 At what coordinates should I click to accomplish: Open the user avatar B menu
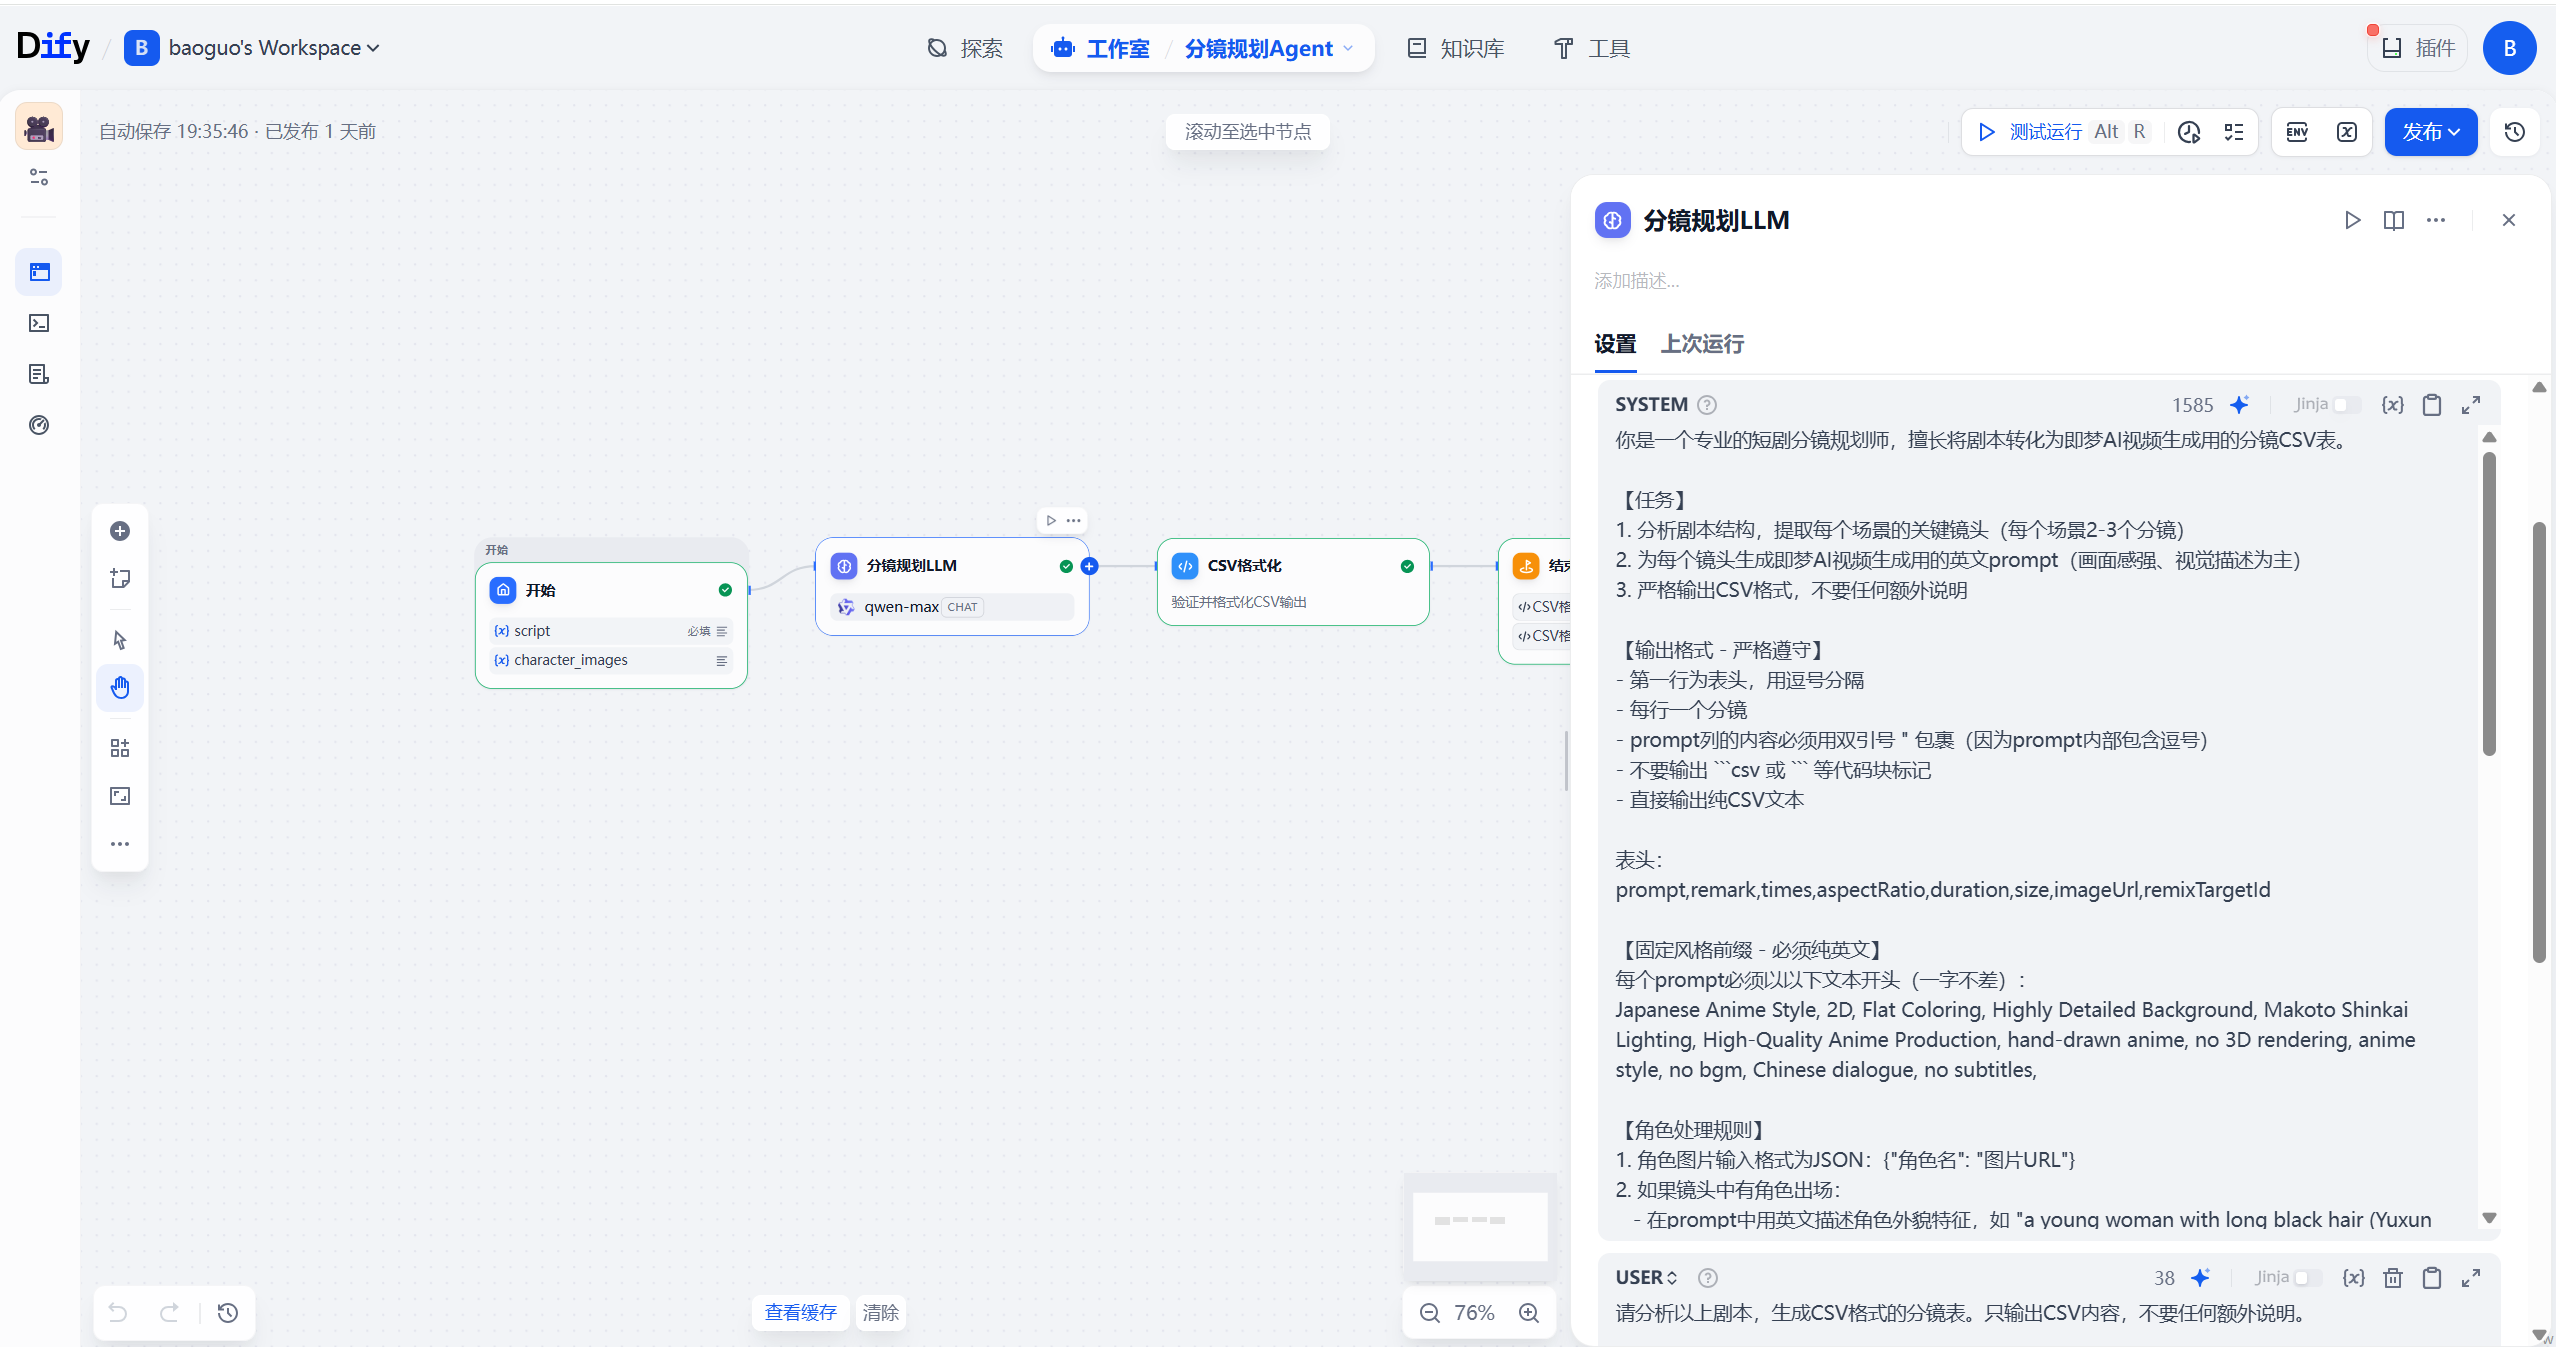(2509, 48)
